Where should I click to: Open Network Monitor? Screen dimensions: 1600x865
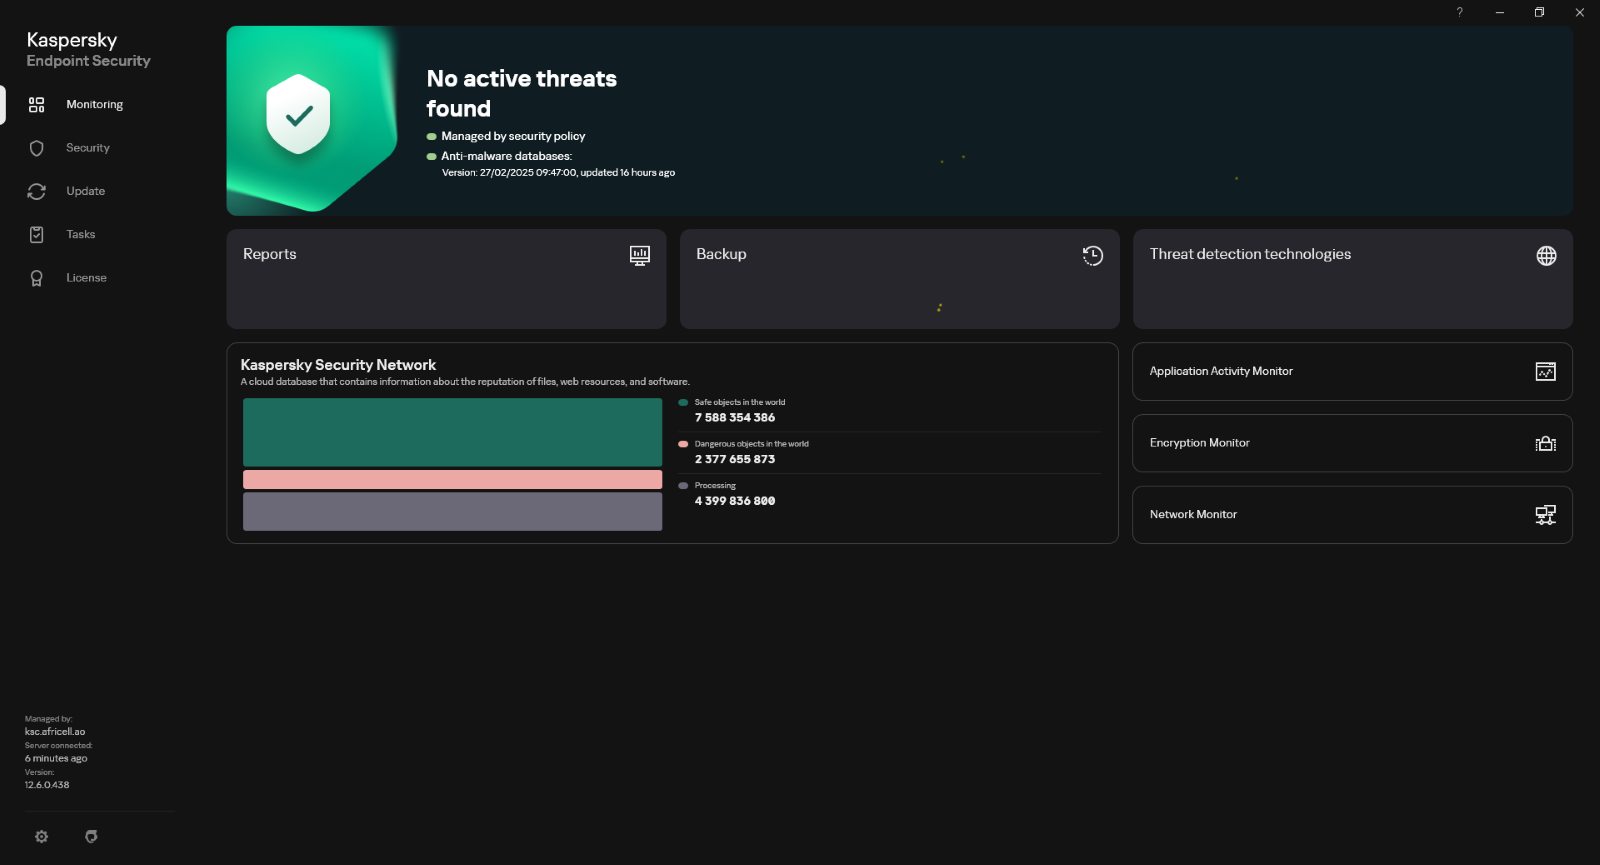pyautogui.click(x=1352, y=515)
